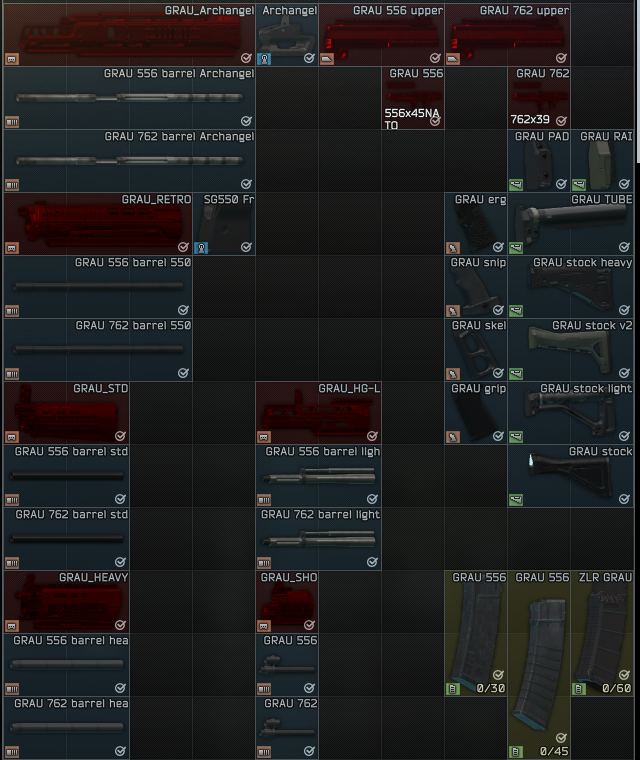
Task: Click the 0/45 capacity magazine
Action: [x=540, y=665]
